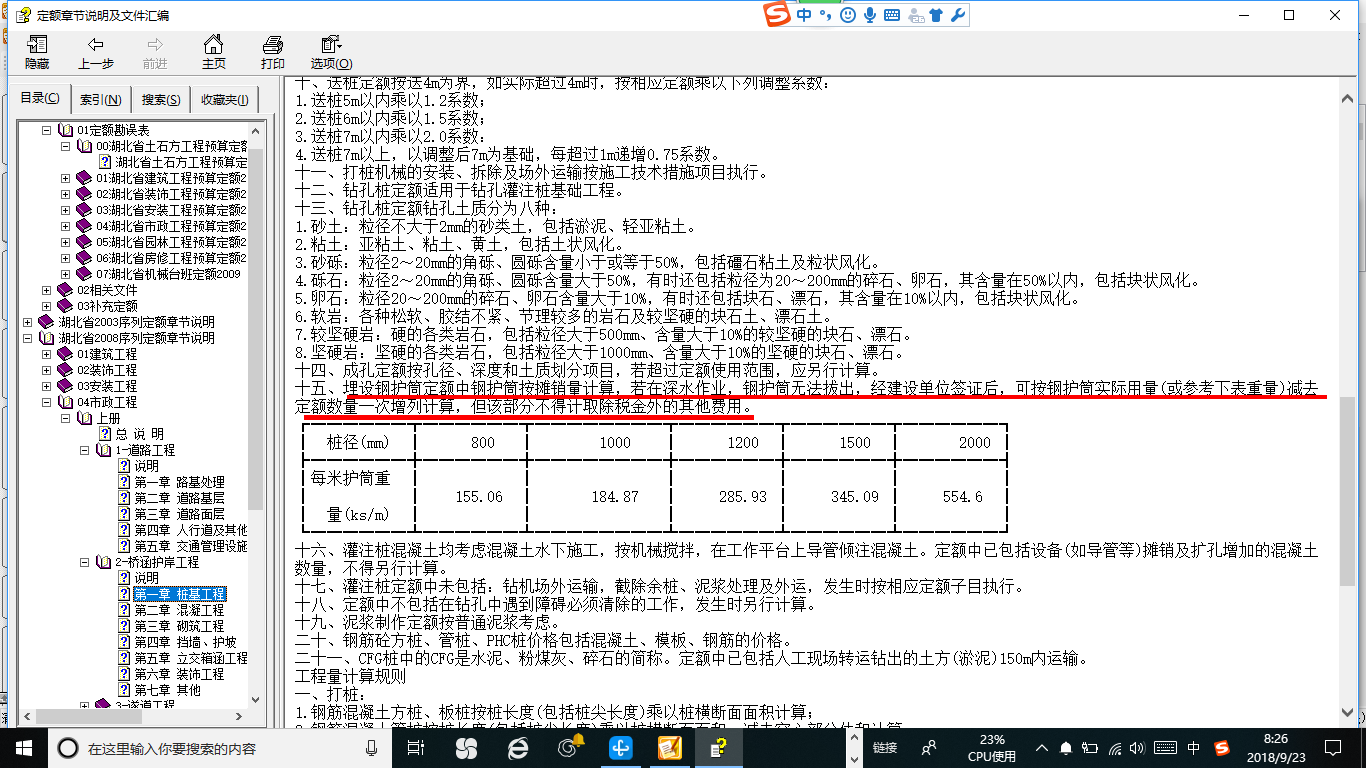1366x768 pixels.
Task: Go back with the 上一步 toolbar button
Action: 95,52
